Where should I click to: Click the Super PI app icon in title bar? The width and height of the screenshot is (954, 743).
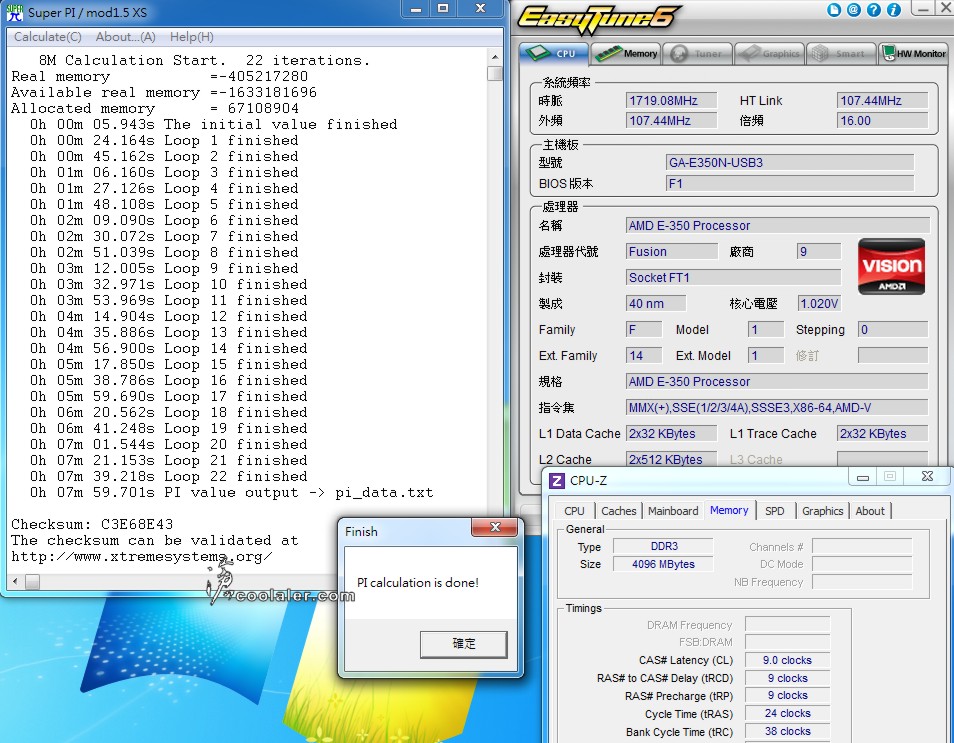tap(15, 12)
